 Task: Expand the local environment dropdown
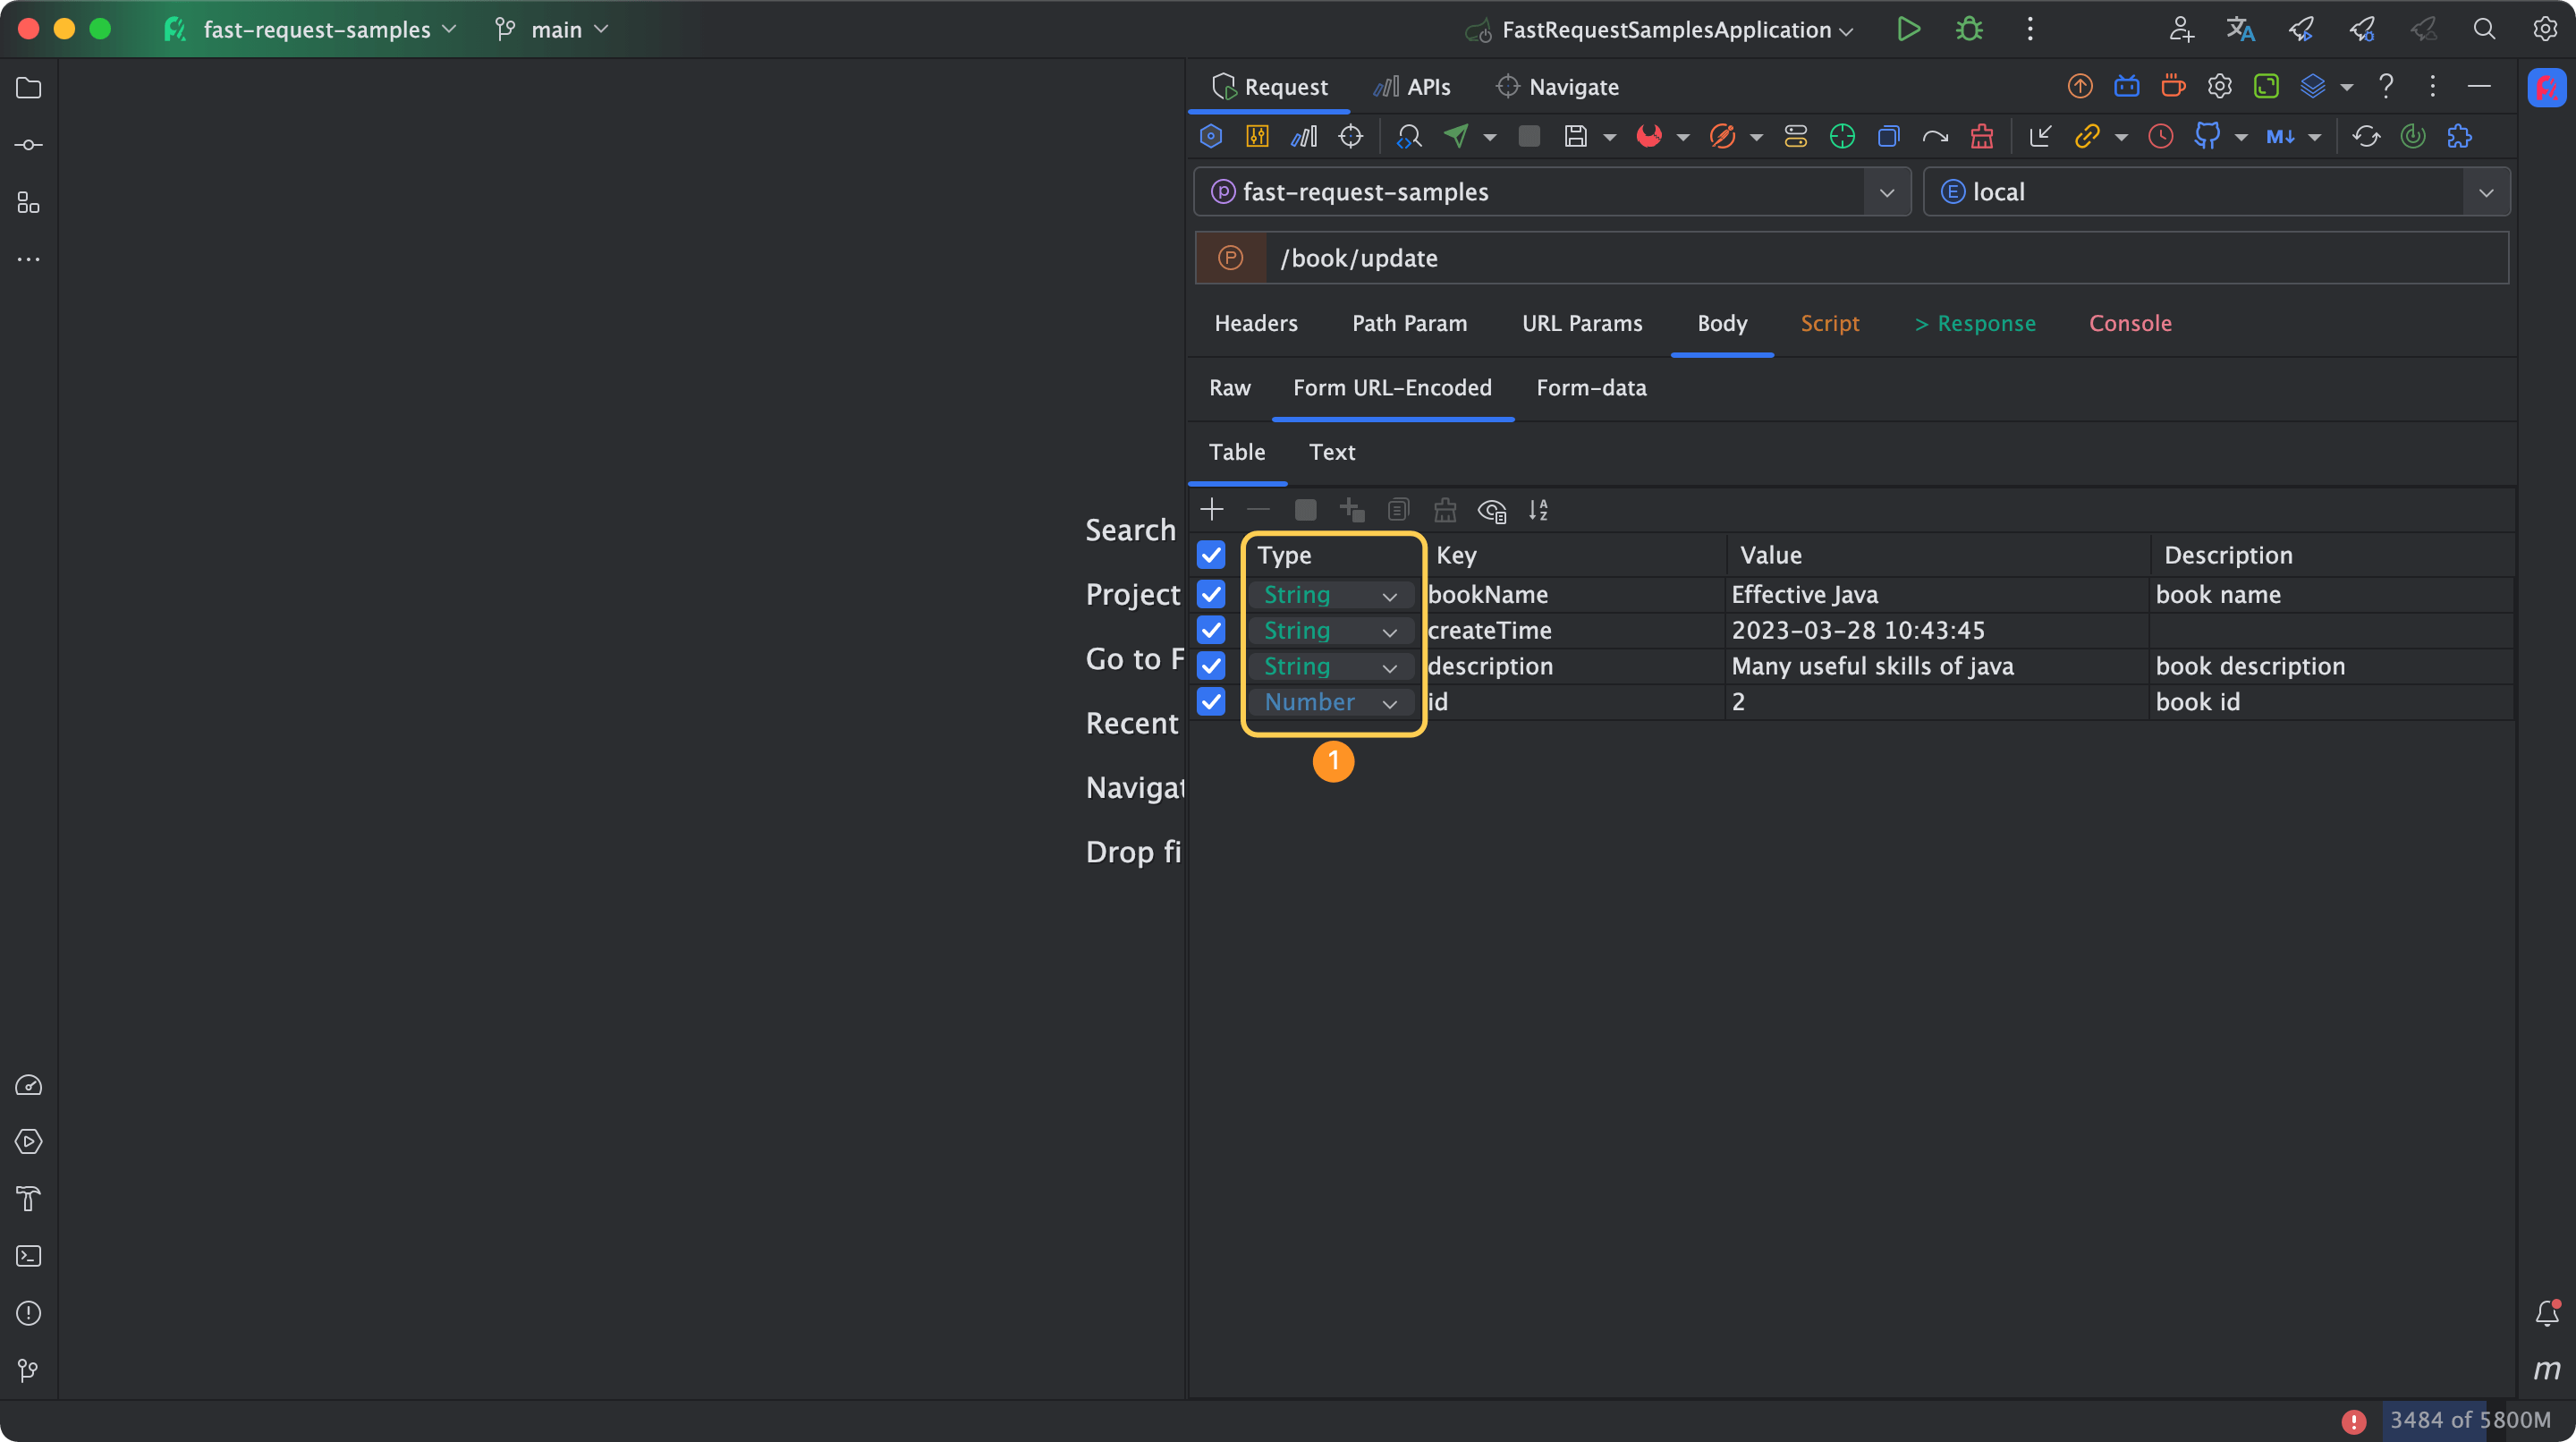click(x=2485, y=192)
